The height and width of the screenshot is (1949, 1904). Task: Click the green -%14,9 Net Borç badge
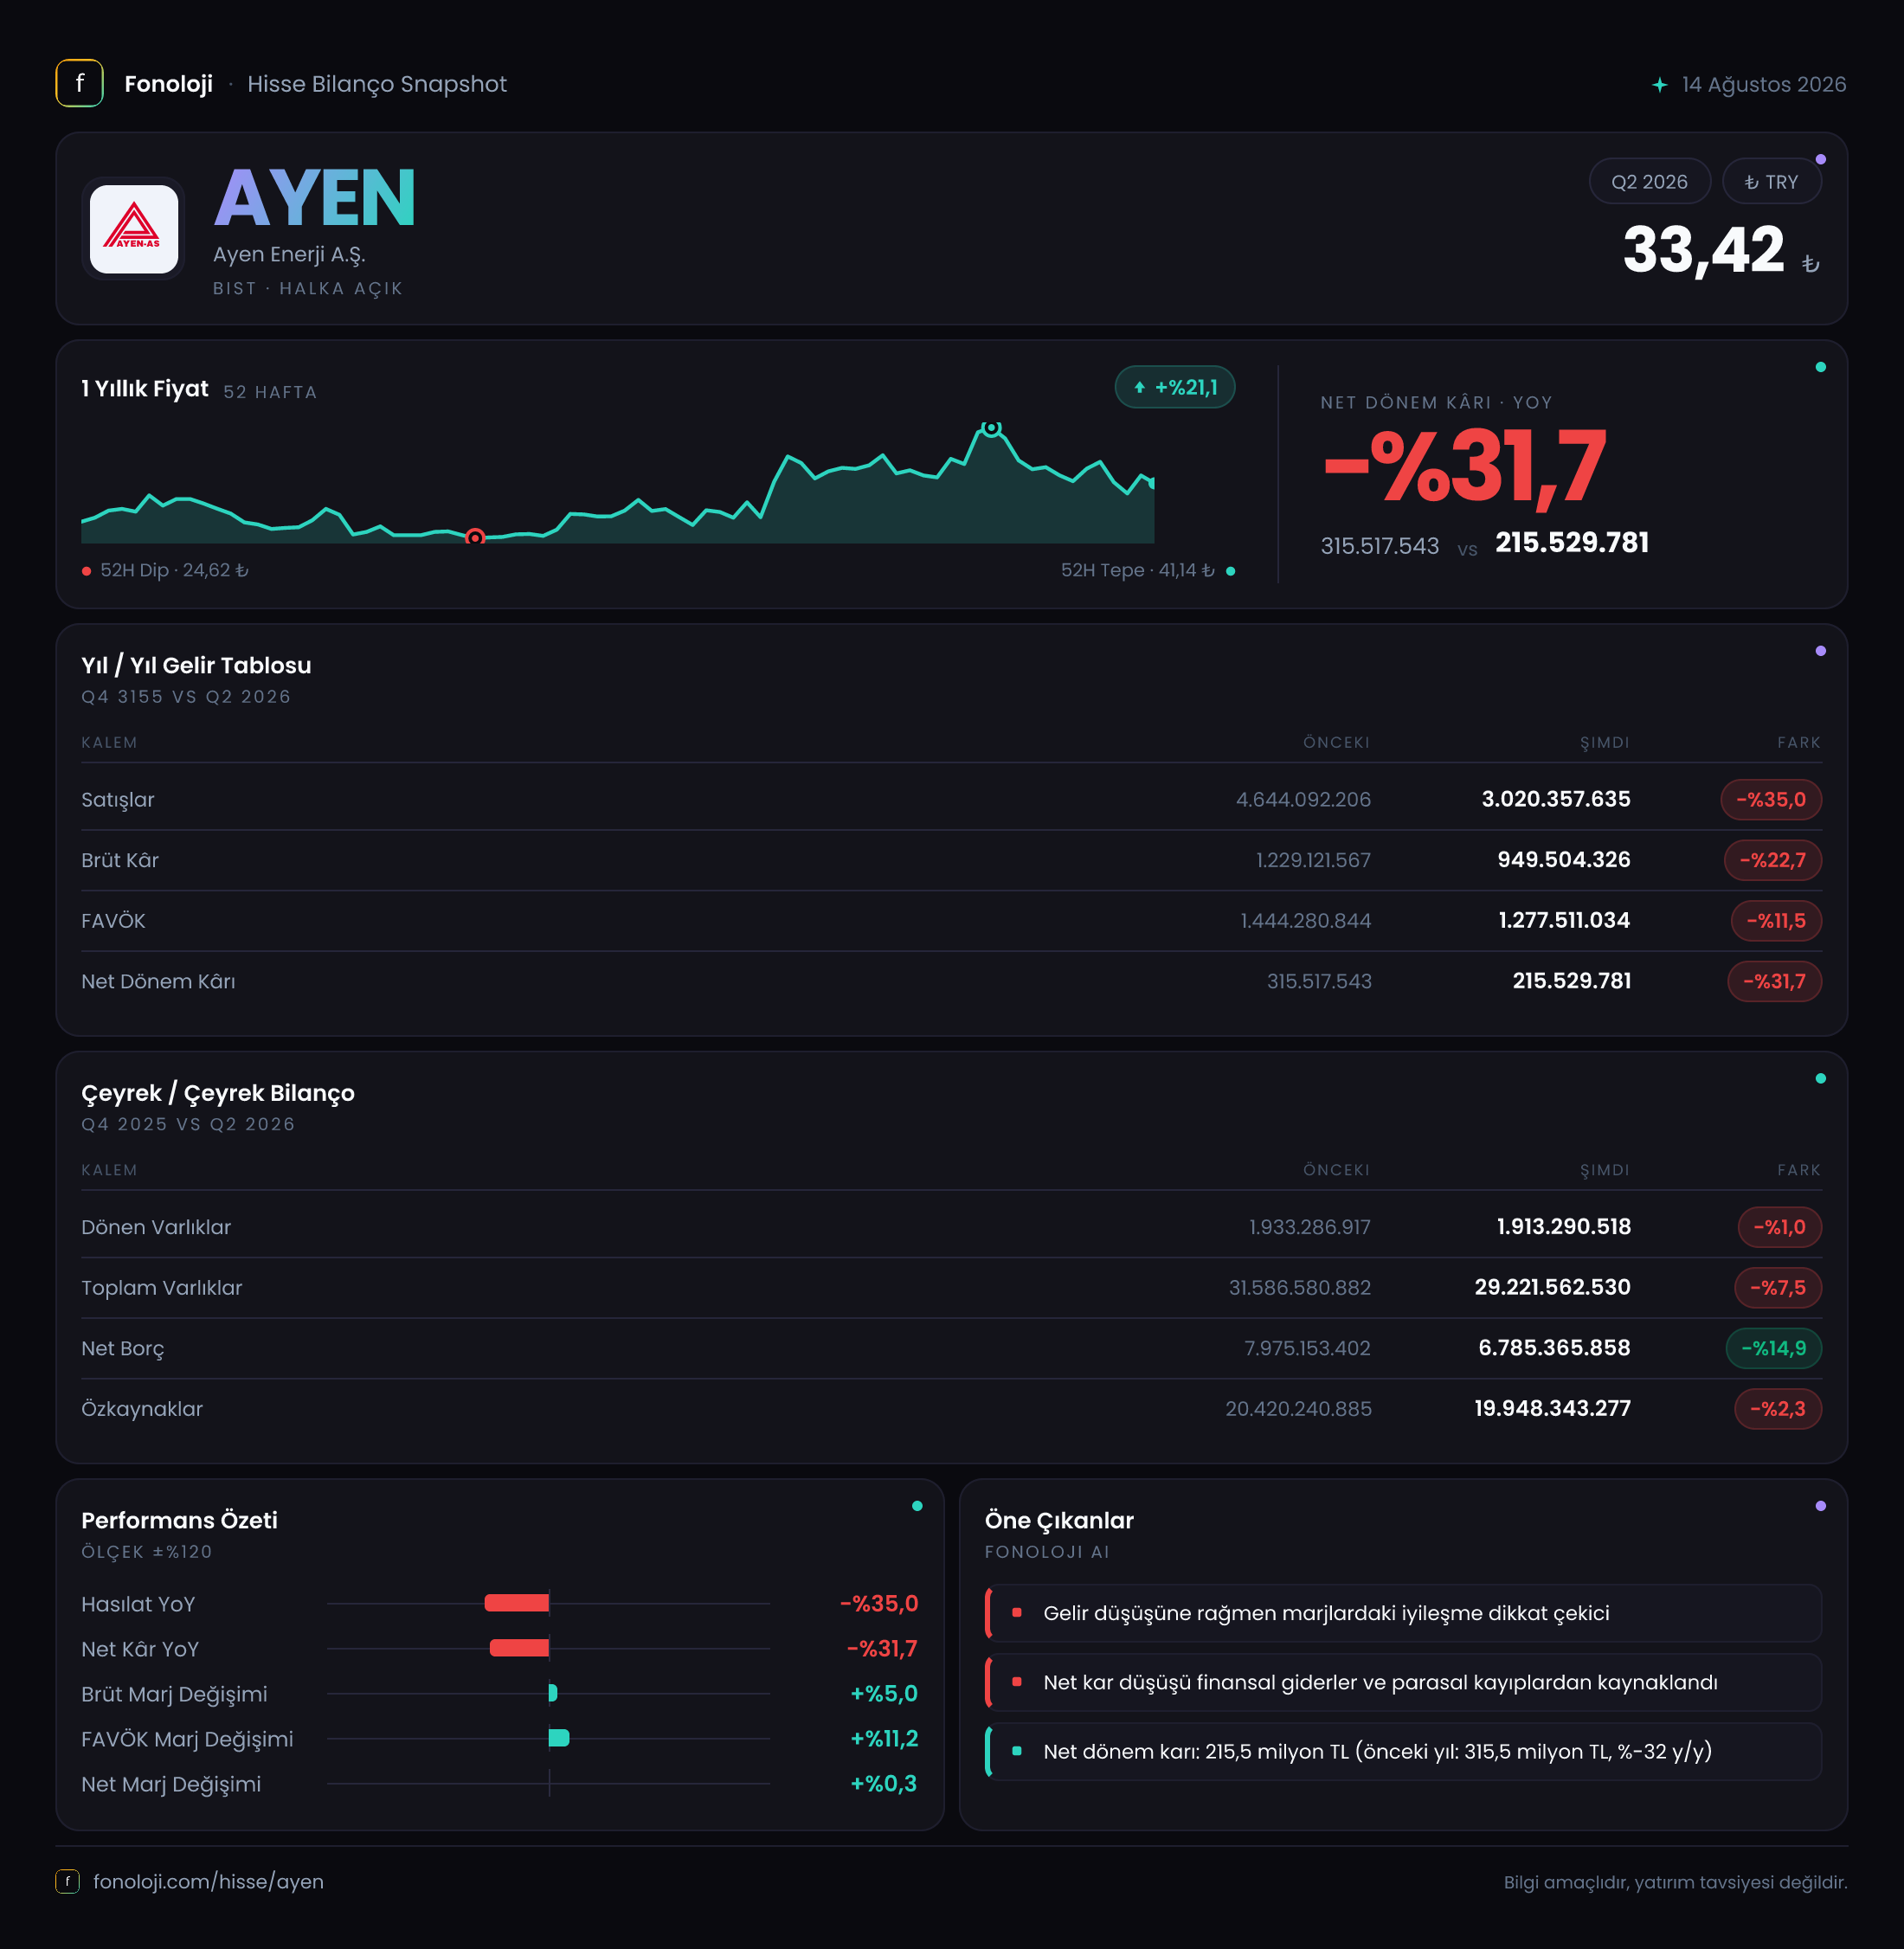coord(1773,1348)
